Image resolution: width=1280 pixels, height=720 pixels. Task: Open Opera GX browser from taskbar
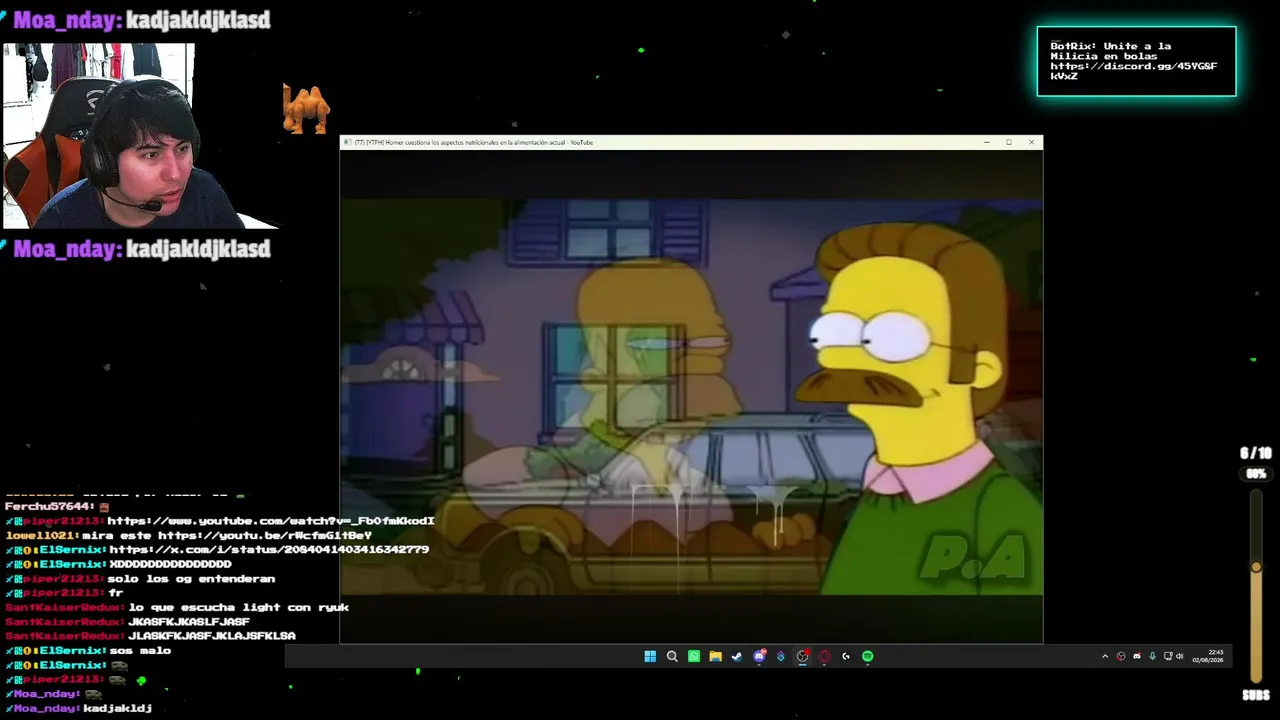(x=824, y=656)
